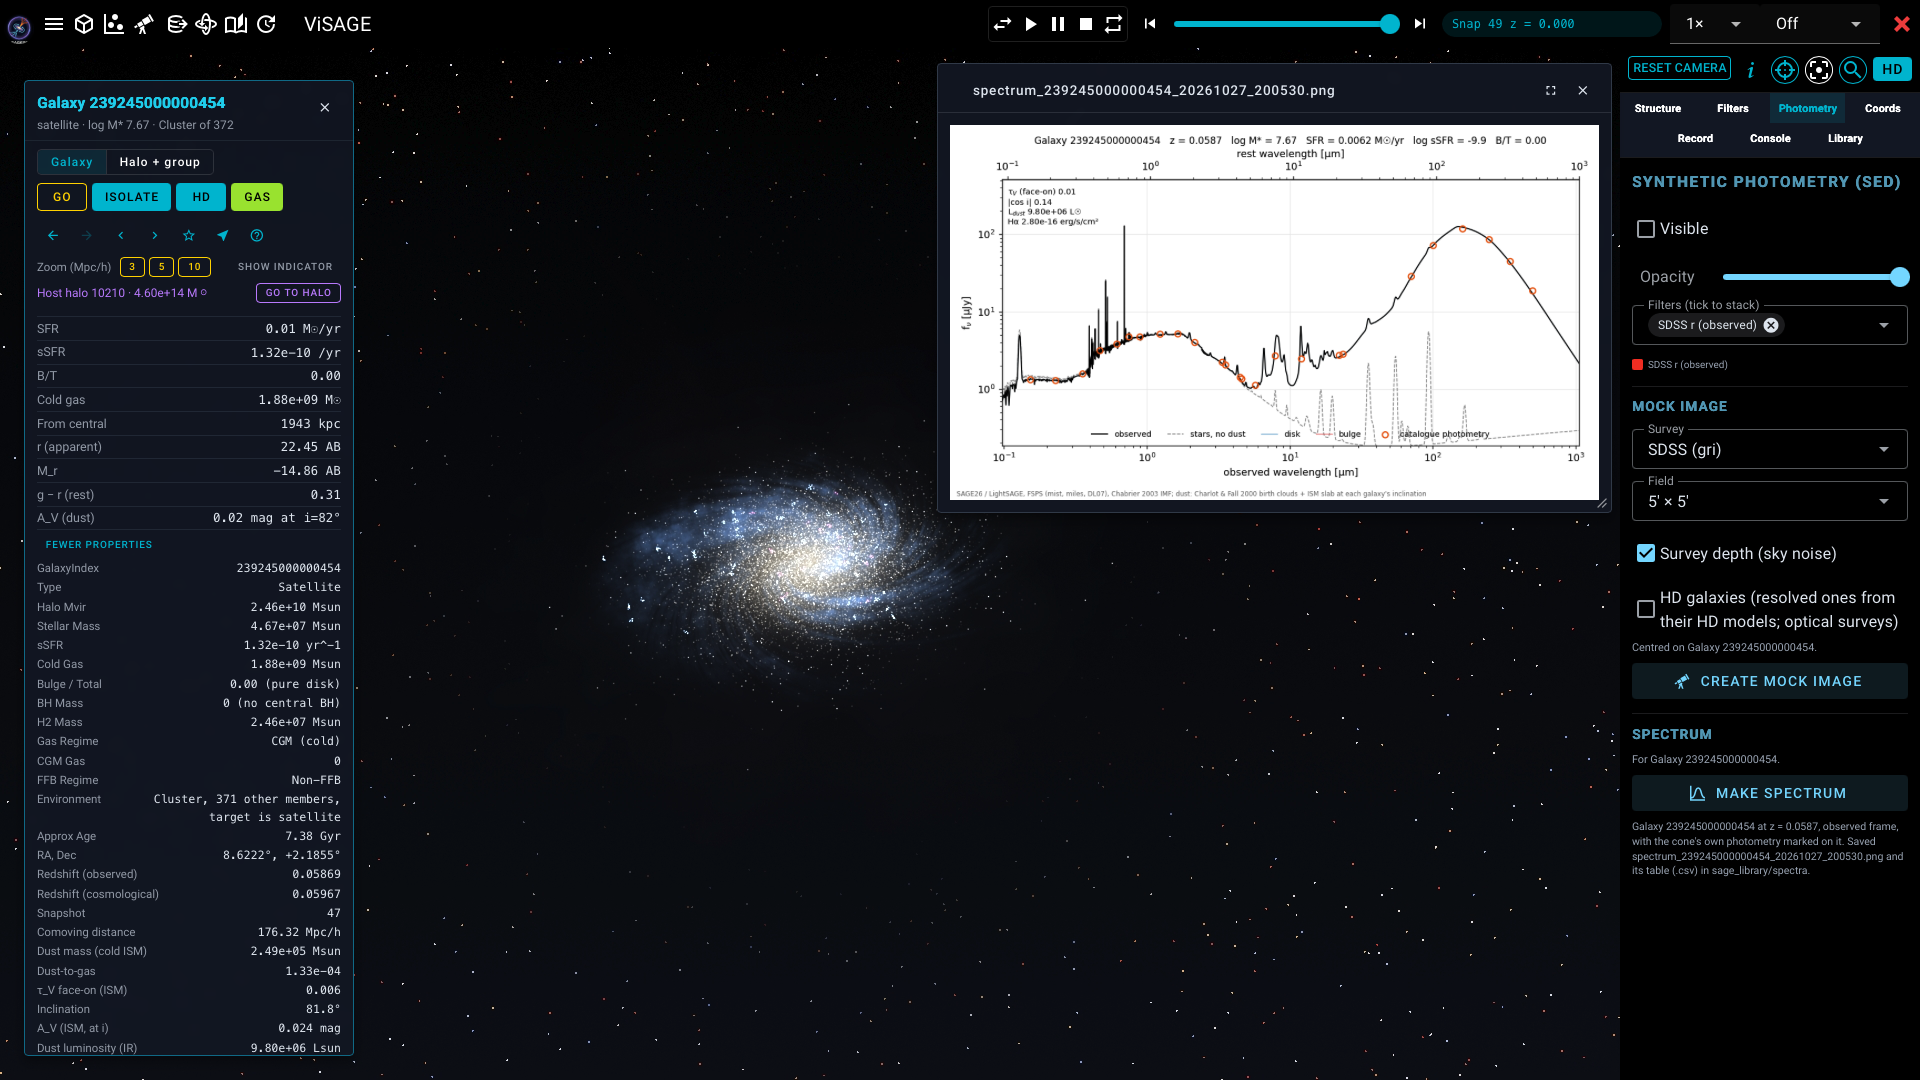Screen dimensions: 1920x1080
Task: Click the RESET CAMERA button
Action: click(1679, 68)
